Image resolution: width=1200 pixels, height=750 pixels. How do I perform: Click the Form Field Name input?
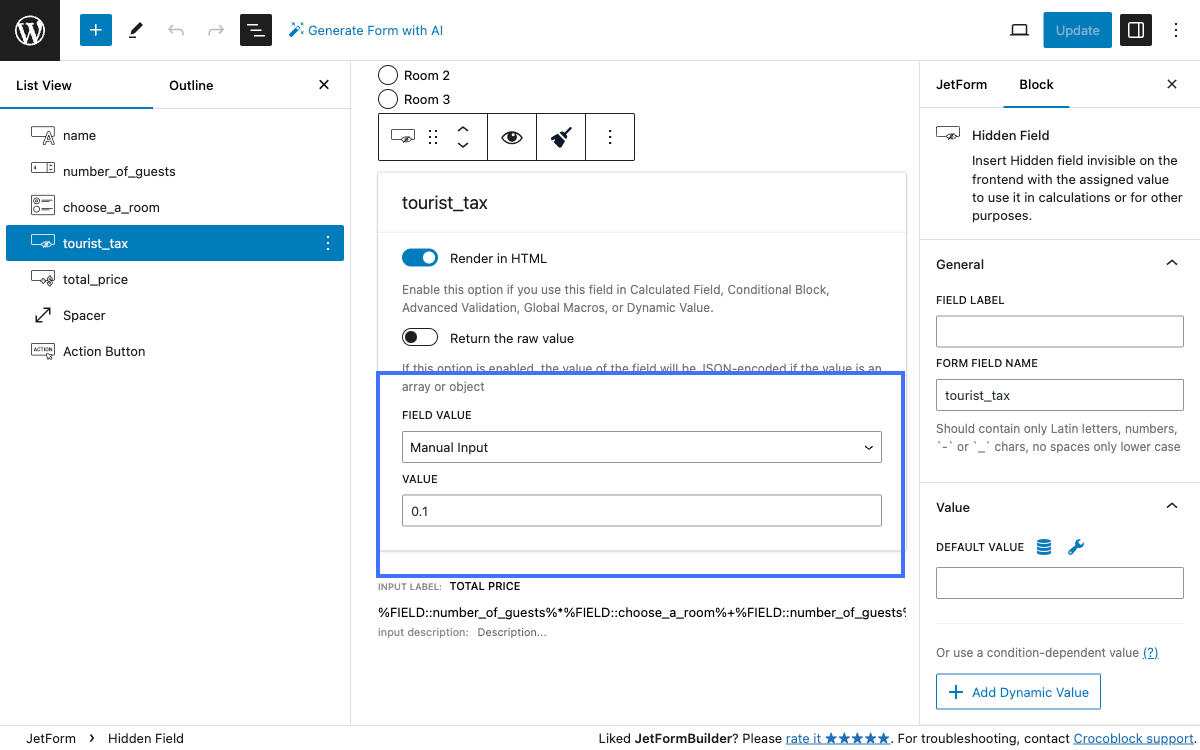pyautogui.click(x=1059, y=395)
